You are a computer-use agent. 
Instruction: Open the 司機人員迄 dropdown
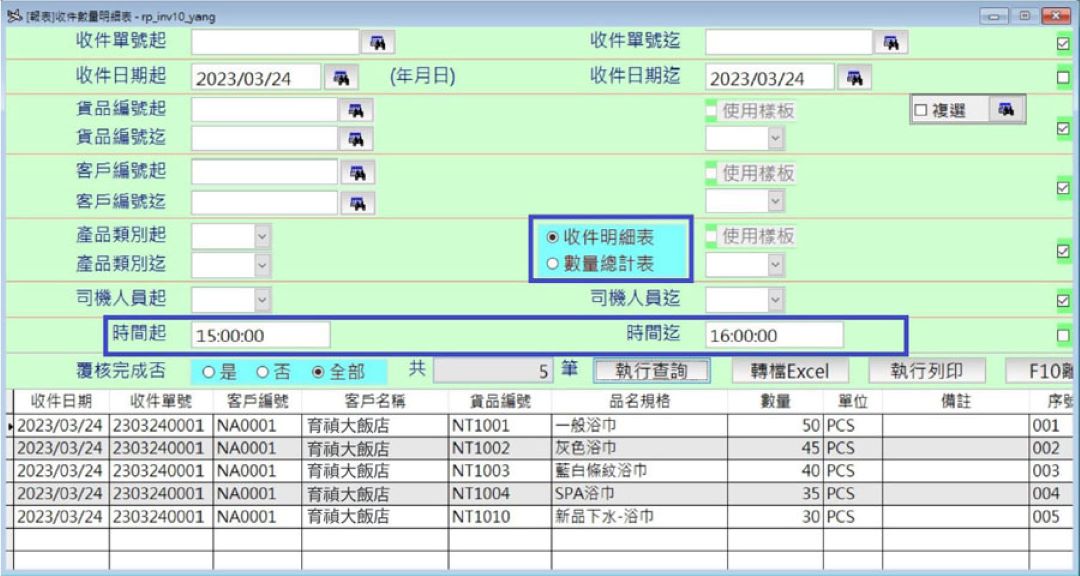[775, 297]
